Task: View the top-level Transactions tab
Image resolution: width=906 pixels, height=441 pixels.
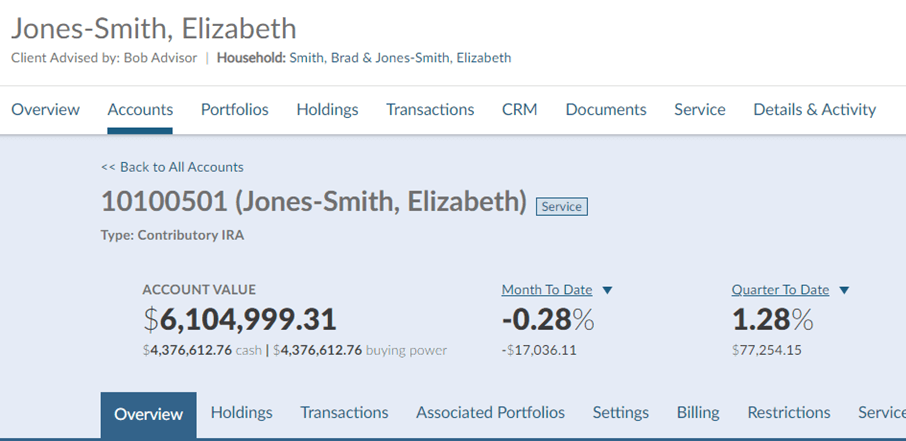Action: tap(430, 110)
